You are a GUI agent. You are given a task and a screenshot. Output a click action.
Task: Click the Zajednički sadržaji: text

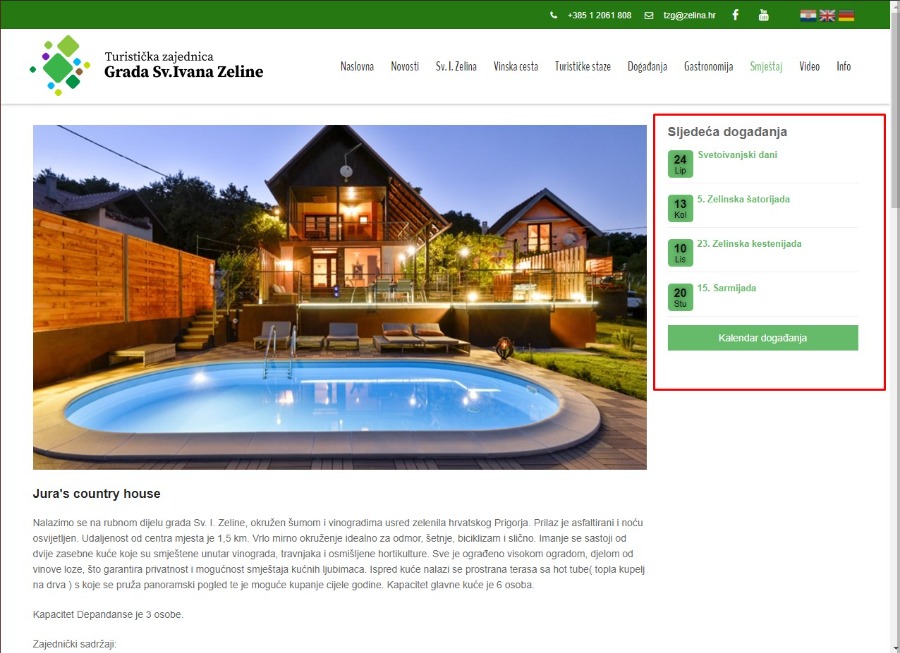(x=75, y=644)
